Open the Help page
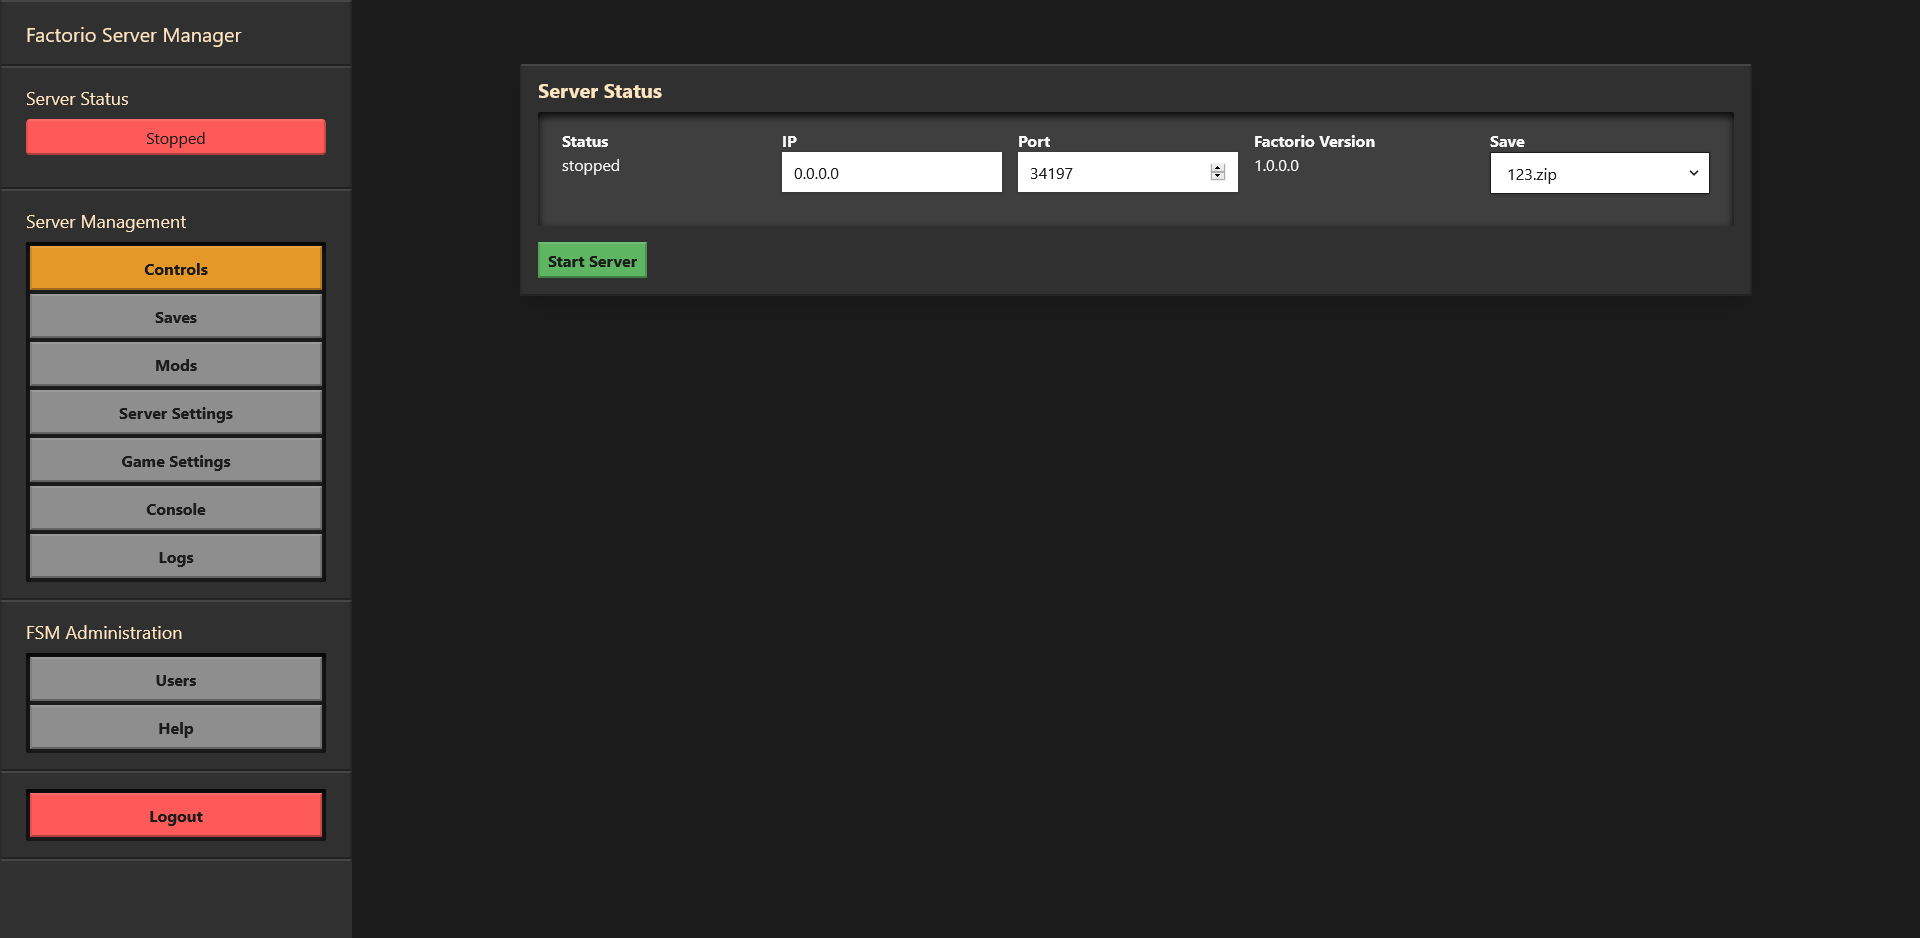Image resolution: width=1920 pixels, height=938 pixels. coord(176,727)
